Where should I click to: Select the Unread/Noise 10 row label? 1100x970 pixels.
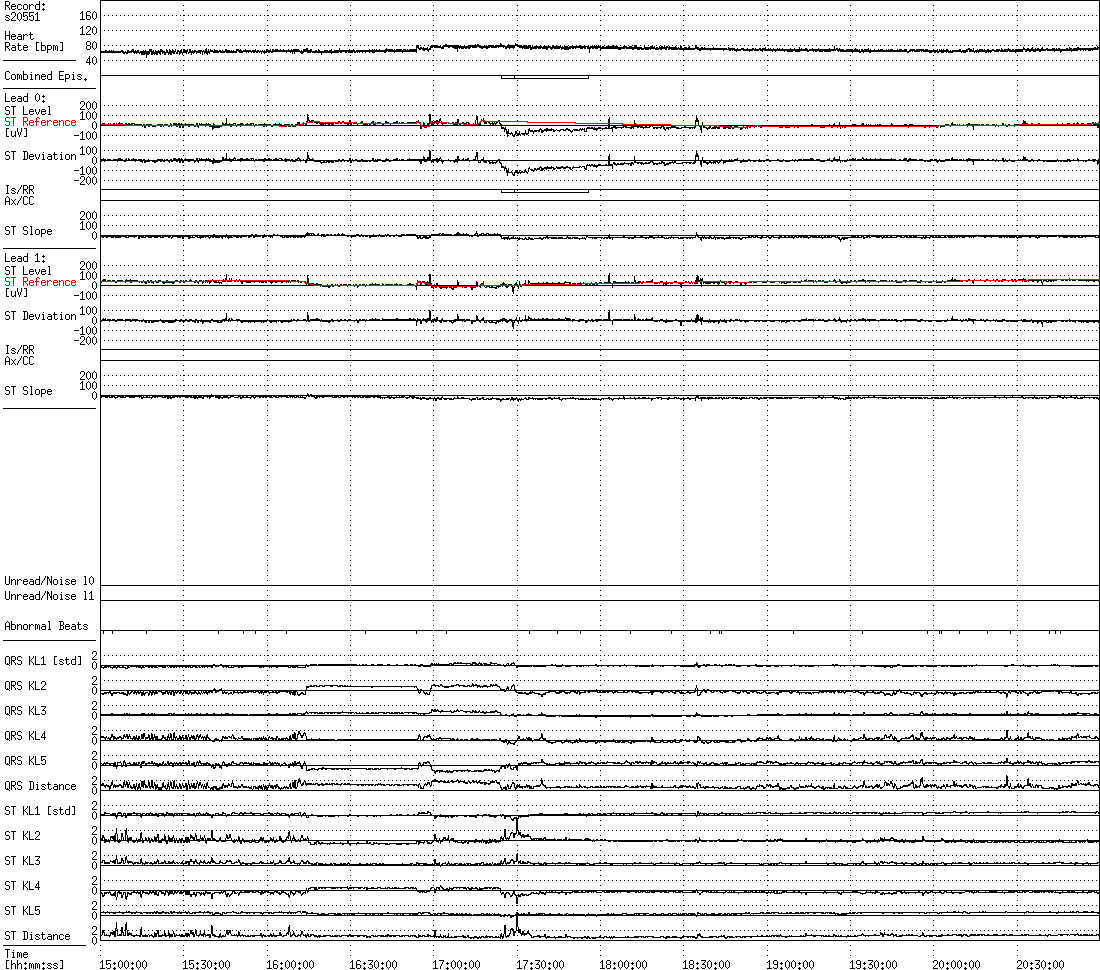pyautogui.click(x=49, y=581)
